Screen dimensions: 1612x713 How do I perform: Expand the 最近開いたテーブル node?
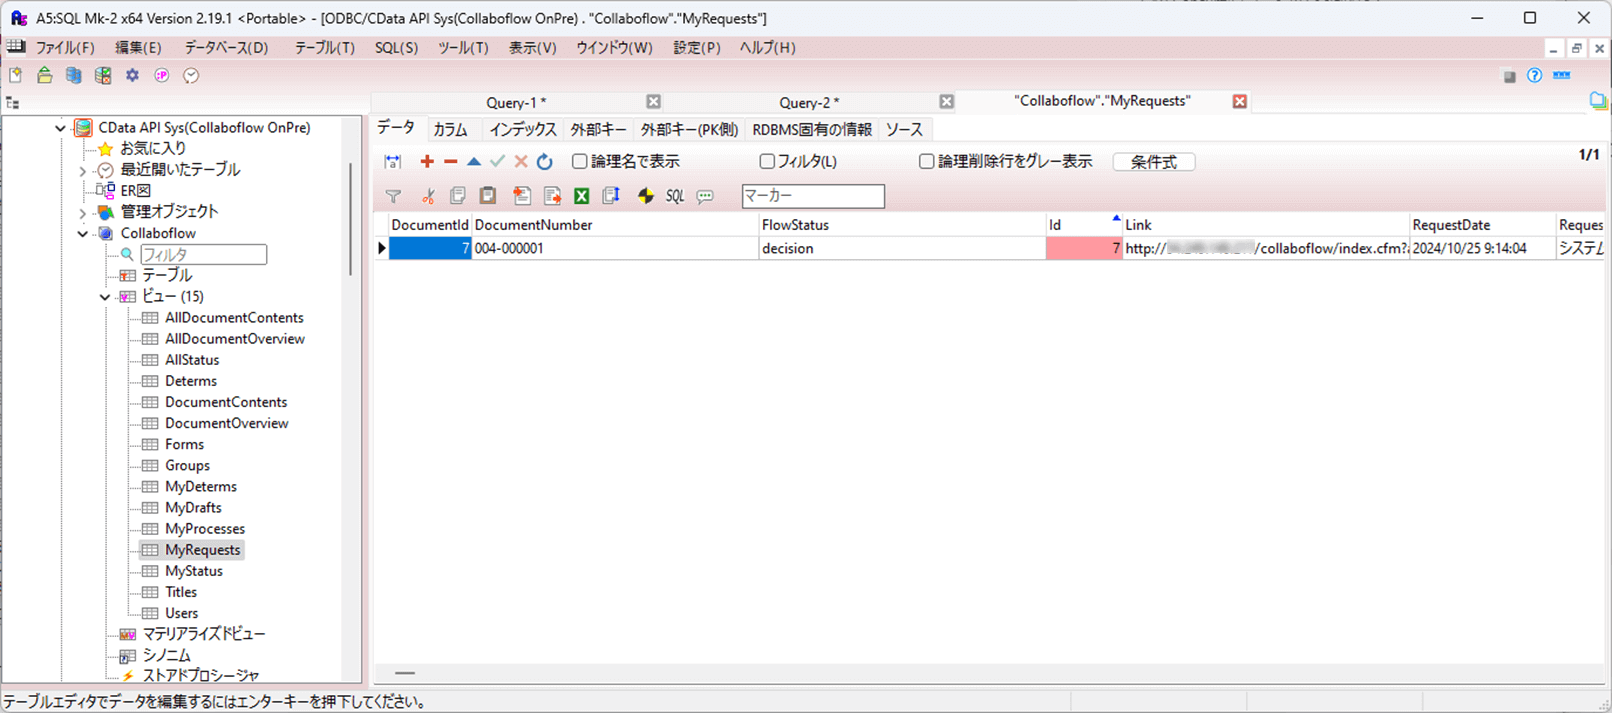pos(83,171)
